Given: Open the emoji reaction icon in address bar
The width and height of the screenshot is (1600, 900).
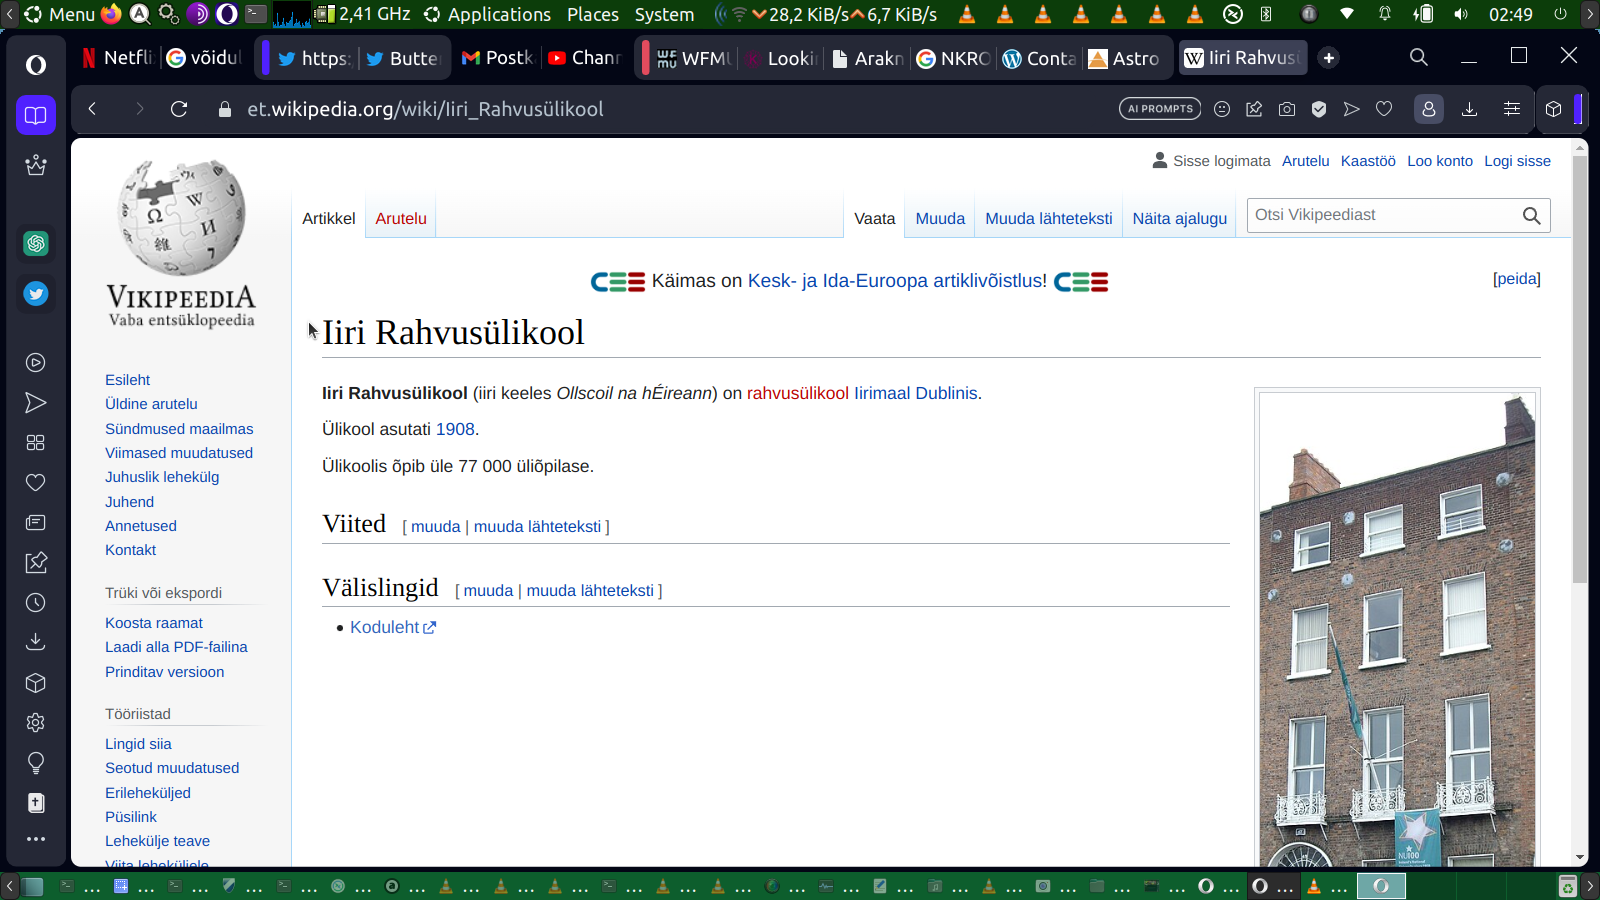Looking at the screenshot, I should [x=1222, y=109].
